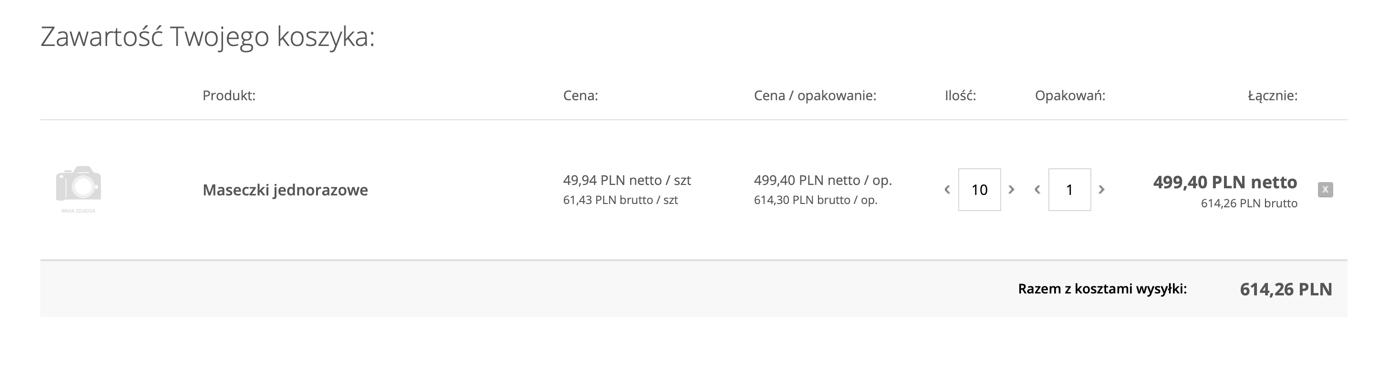Open the camera placeholder product thumbnail
The width and height of the screenshot is (1385, 368).
coord(78,189)
